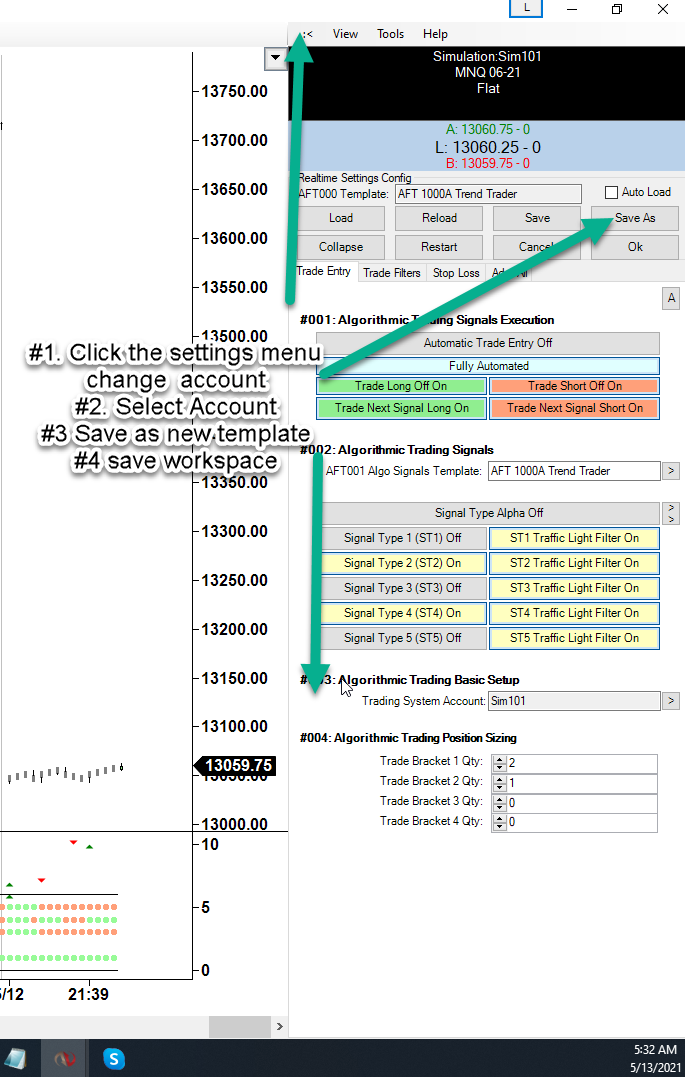Click the chart dropdown arrow above price axis
This screenshot has width=685, height=1077.
point(276,59)
